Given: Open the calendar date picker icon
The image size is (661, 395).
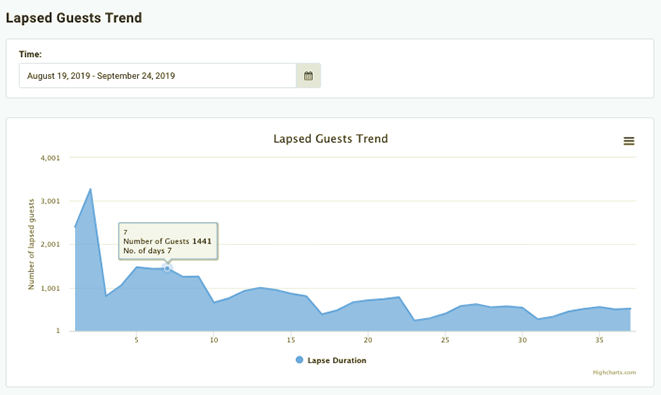Looking at the screenshot, I should [308, 76].
